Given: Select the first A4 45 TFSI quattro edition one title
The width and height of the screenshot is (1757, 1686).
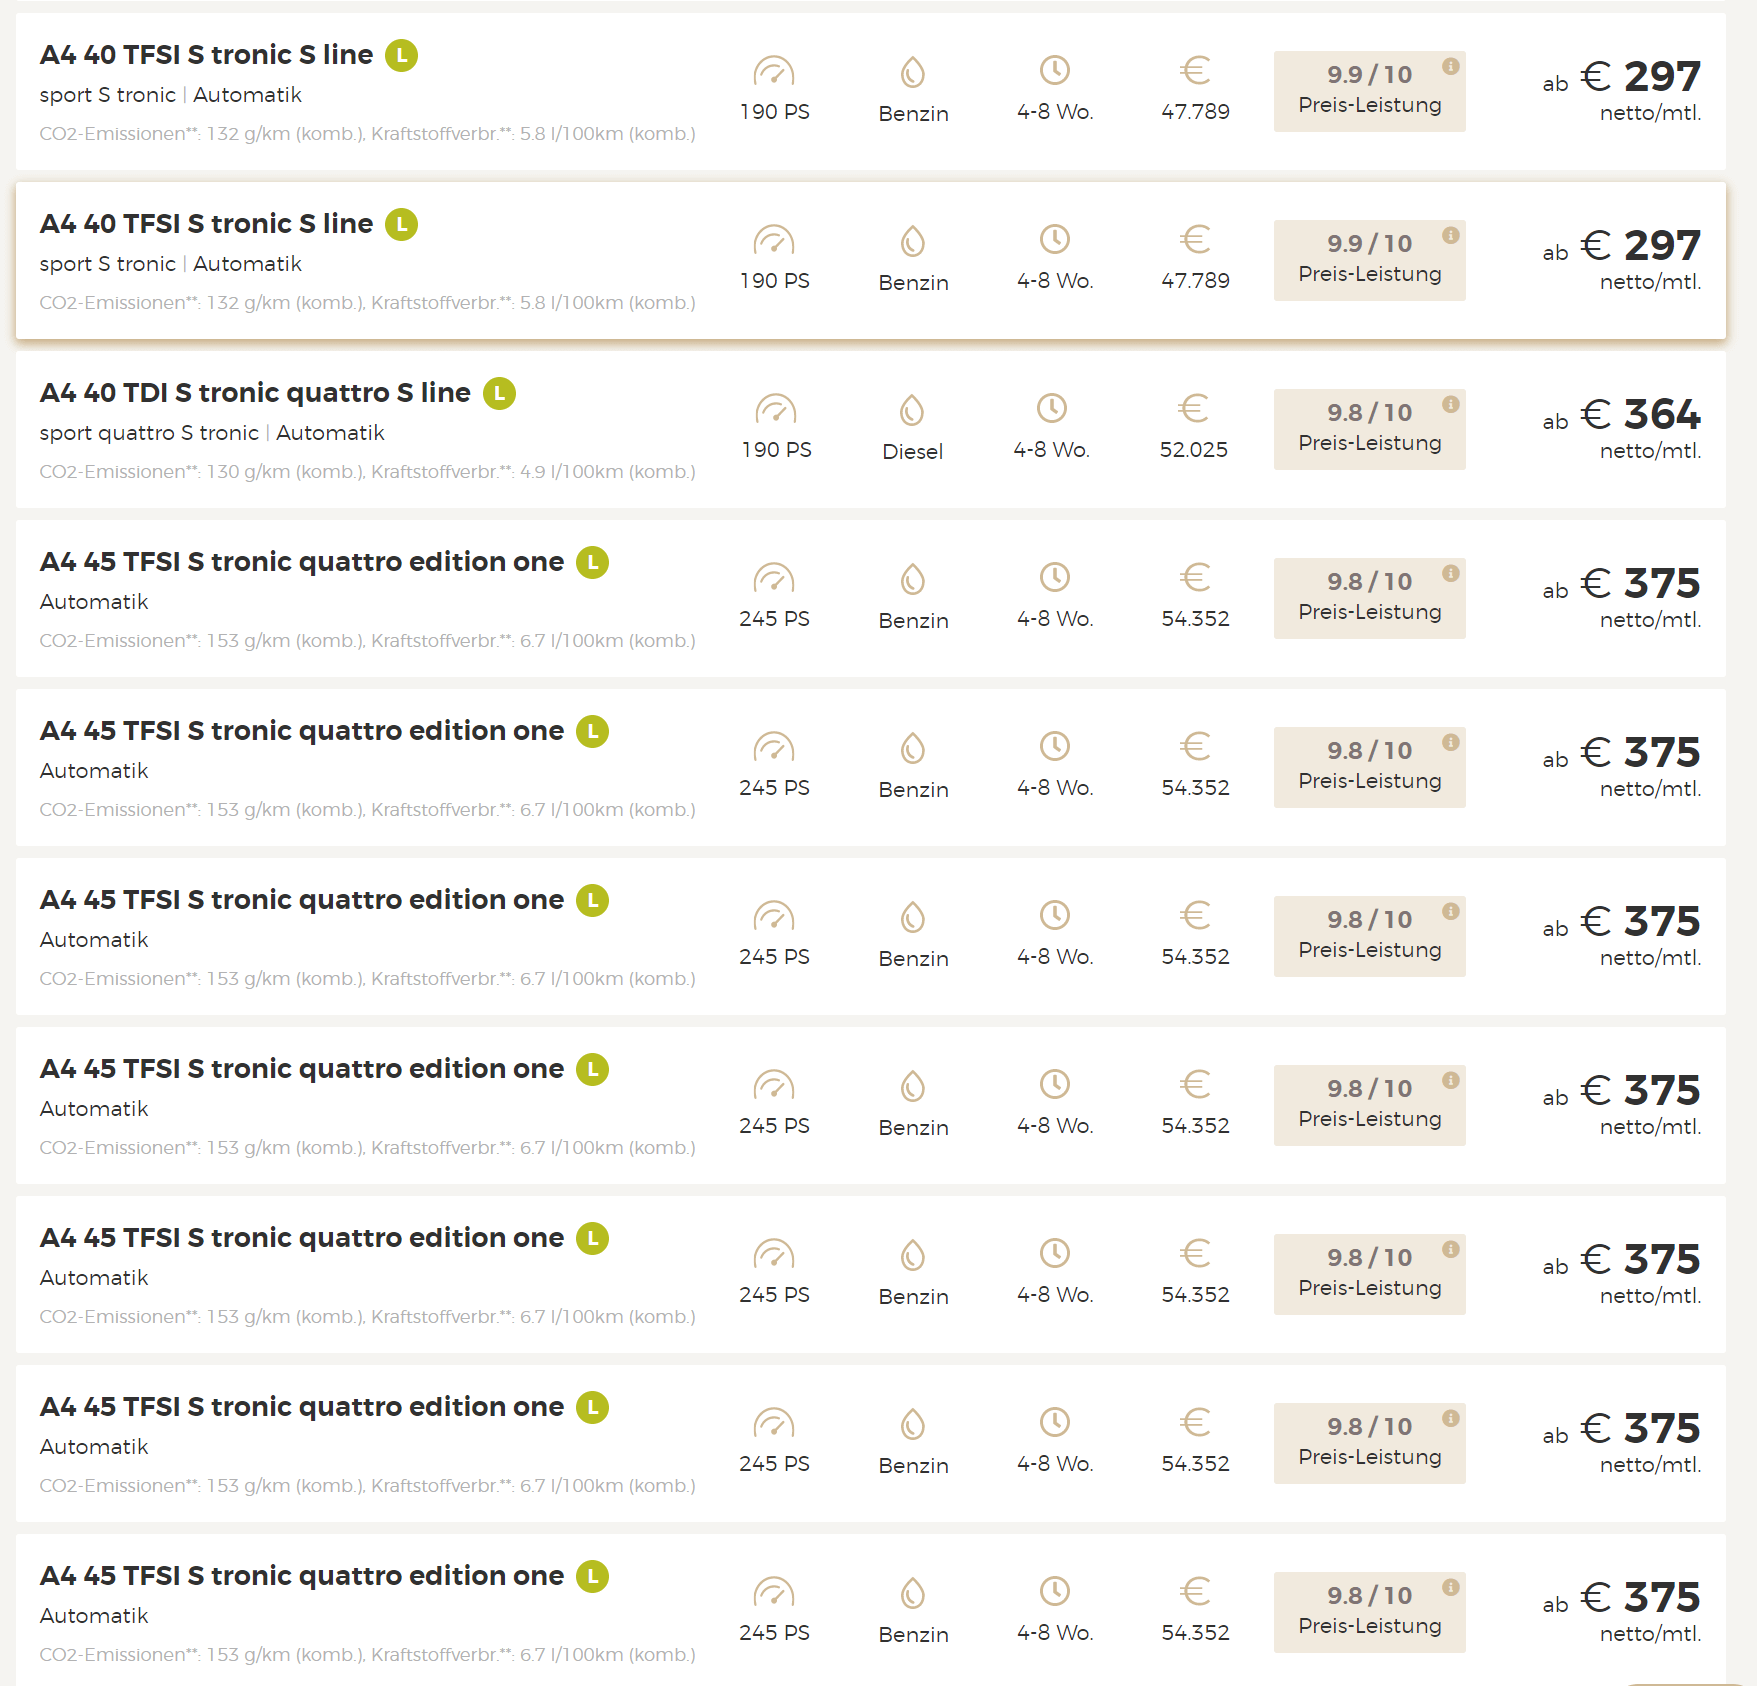Looking at the screenshot, I should (301, 562).
